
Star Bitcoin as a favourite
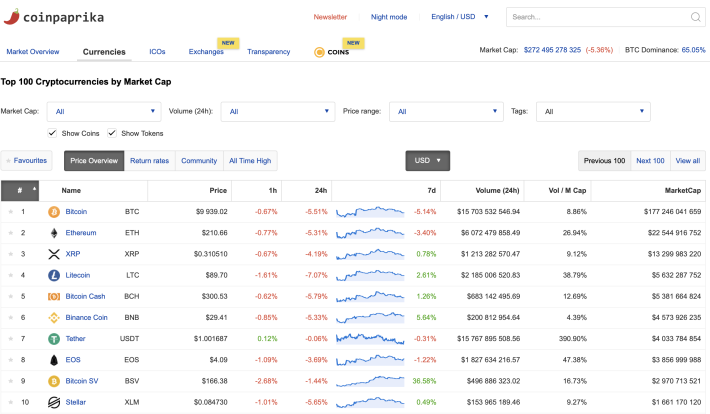point(10,212)
